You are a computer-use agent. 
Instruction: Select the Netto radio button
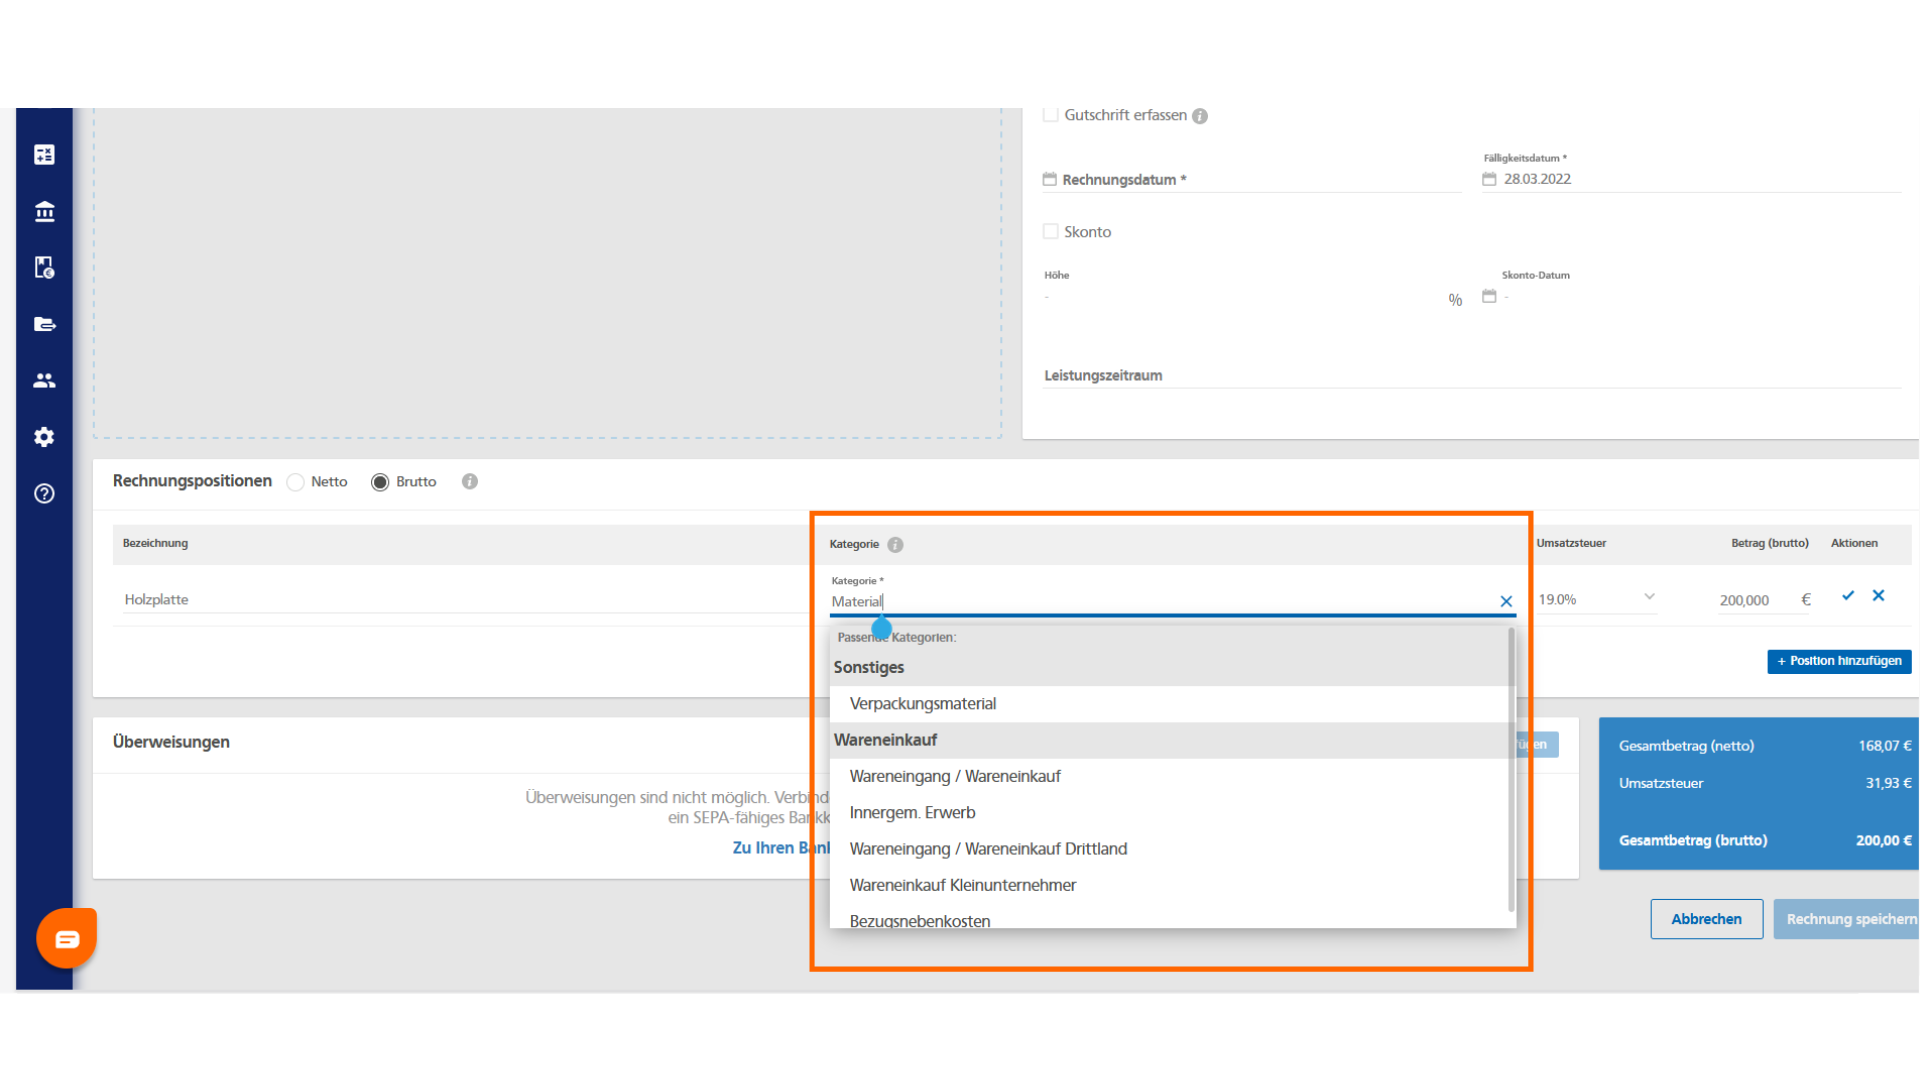click(x=296, y=482)
